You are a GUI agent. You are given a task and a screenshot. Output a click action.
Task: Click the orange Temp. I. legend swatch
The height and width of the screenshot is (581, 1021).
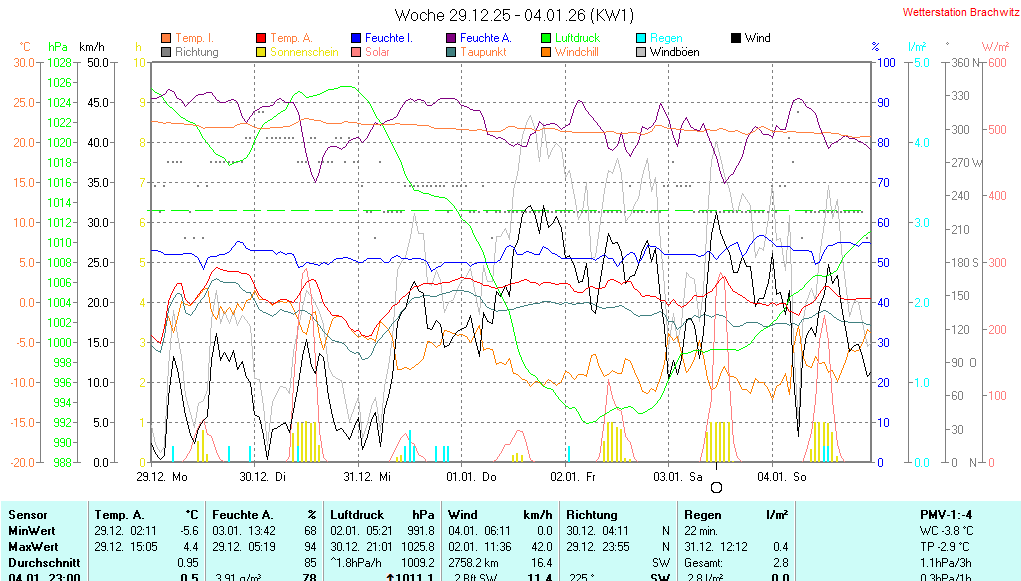(x=166, y=38)
